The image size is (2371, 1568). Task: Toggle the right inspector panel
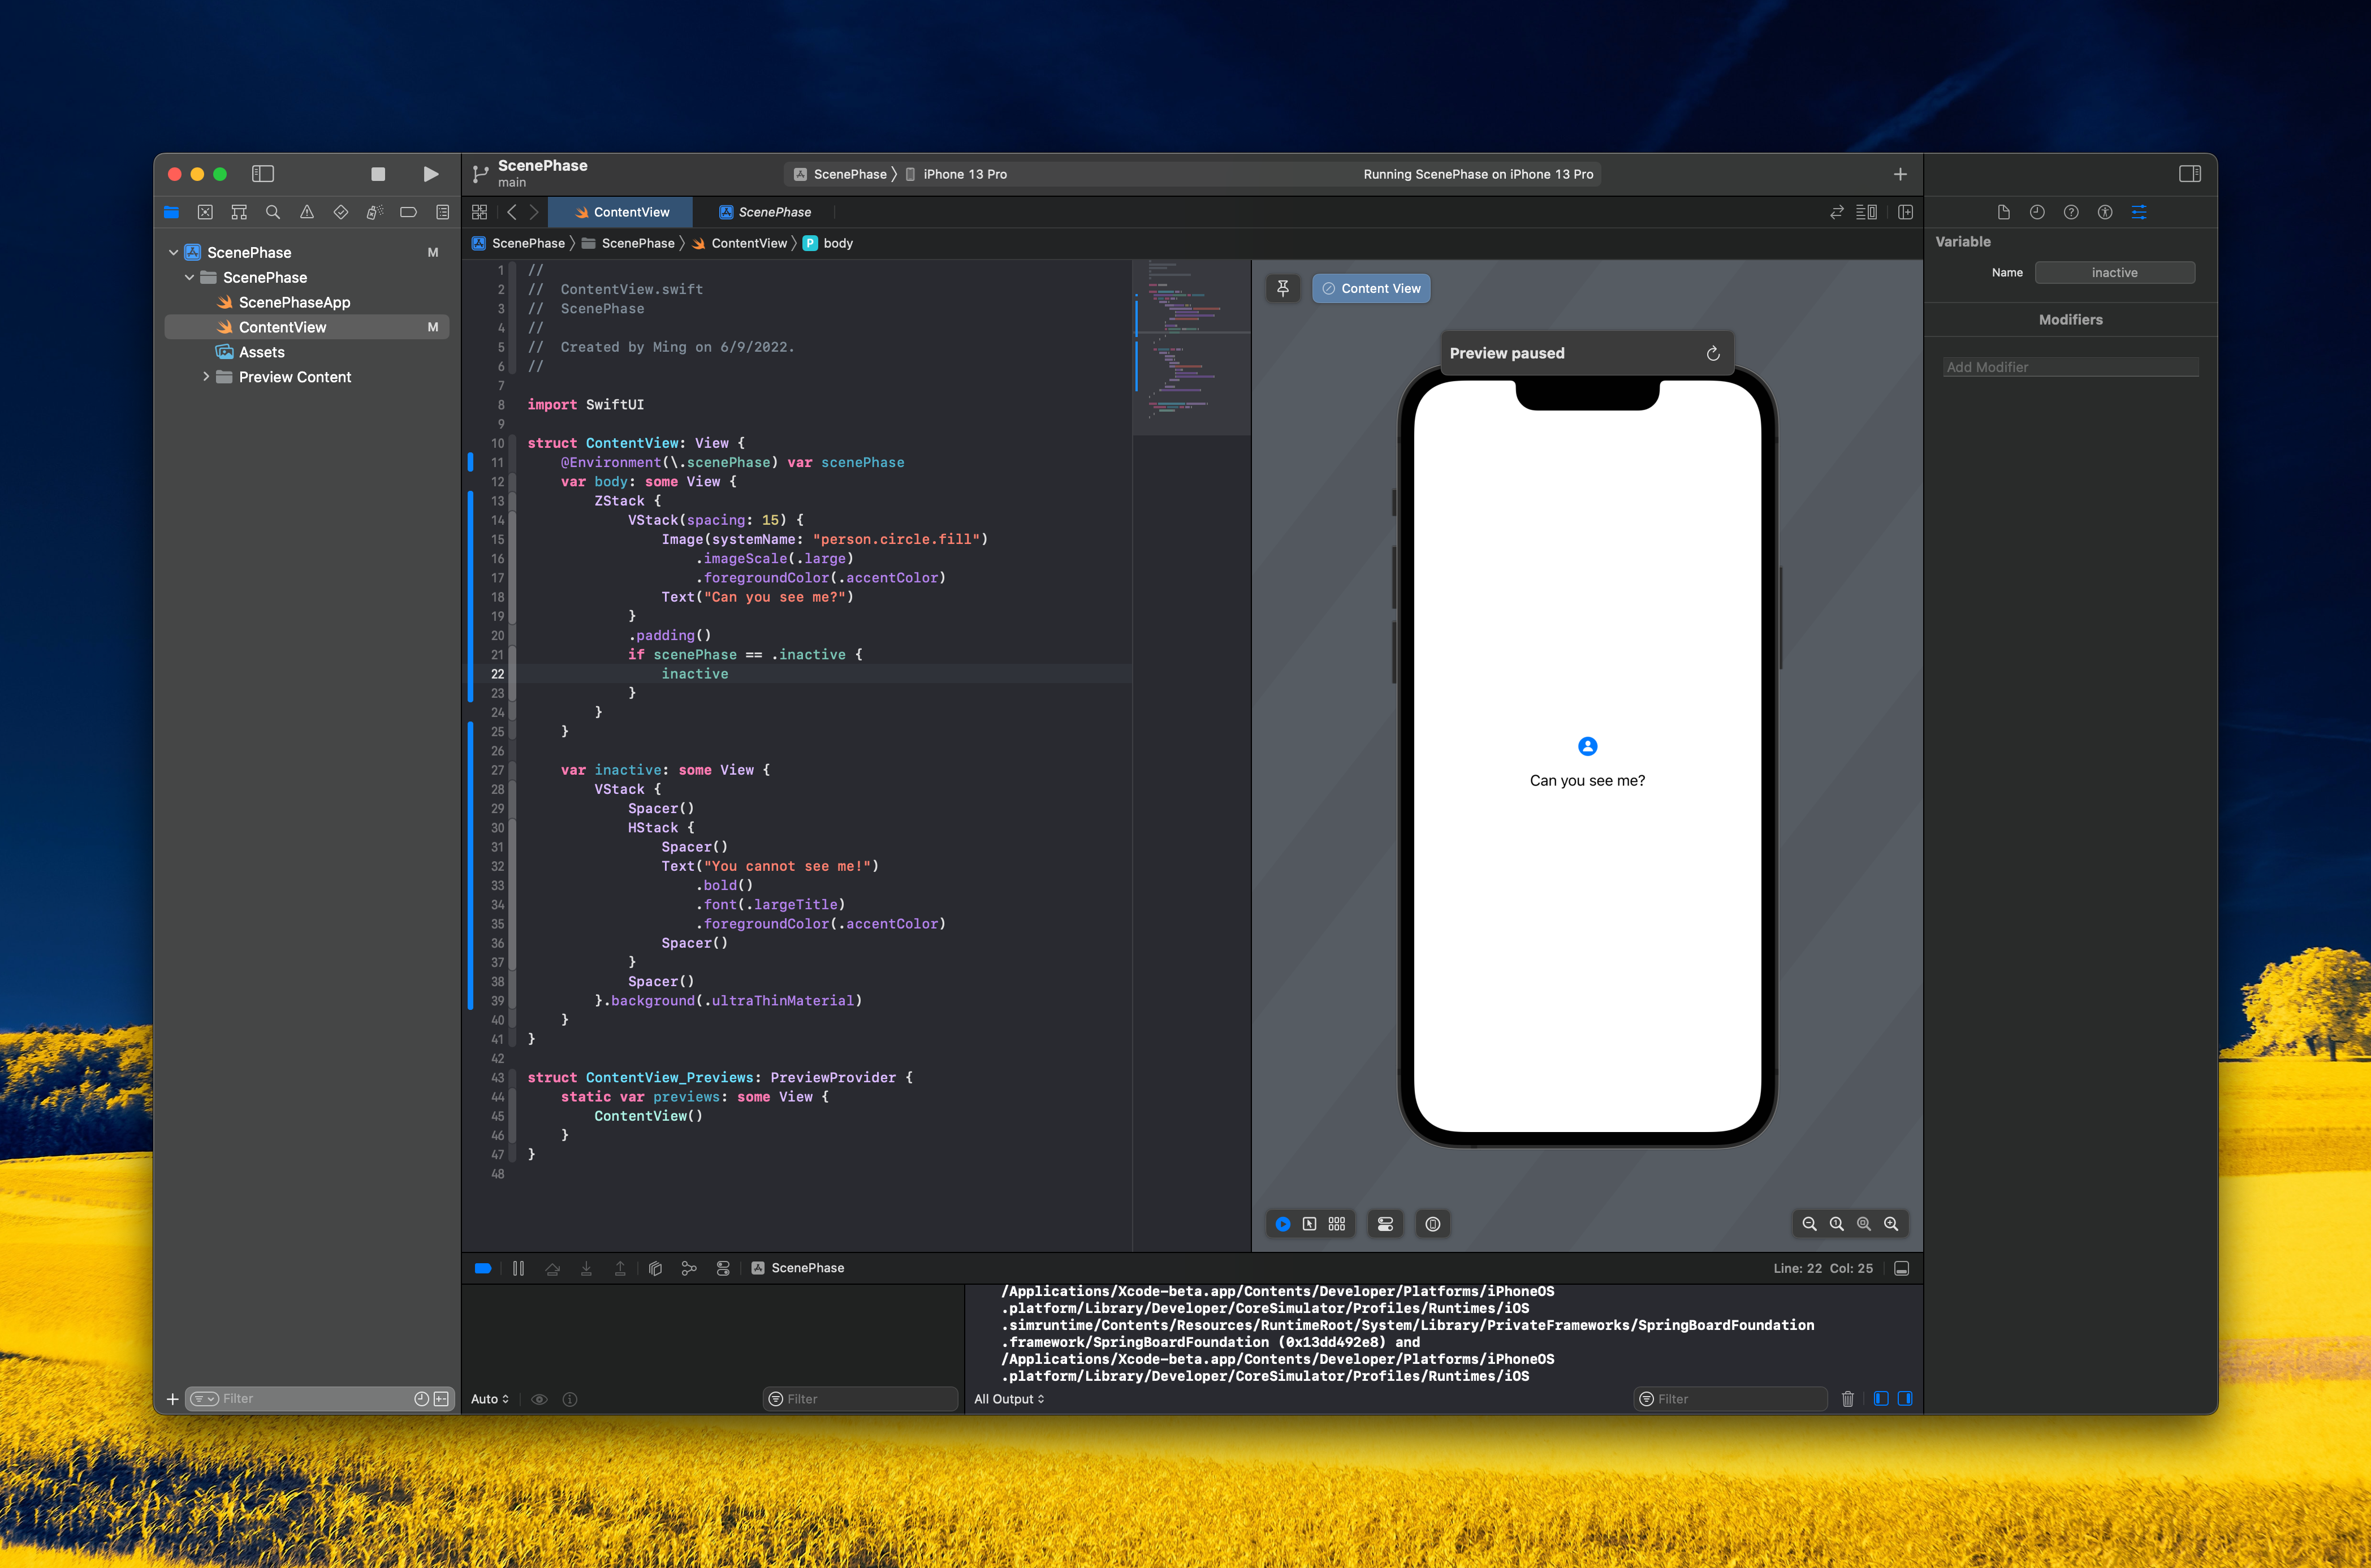tap(2189, 174)
